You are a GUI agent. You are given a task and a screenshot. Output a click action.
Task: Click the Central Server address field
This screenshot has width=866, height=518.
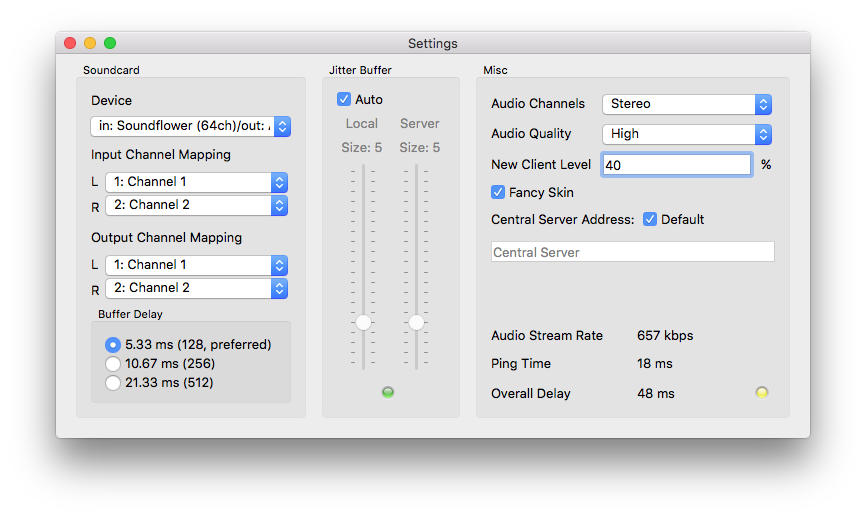coord(632,252)
